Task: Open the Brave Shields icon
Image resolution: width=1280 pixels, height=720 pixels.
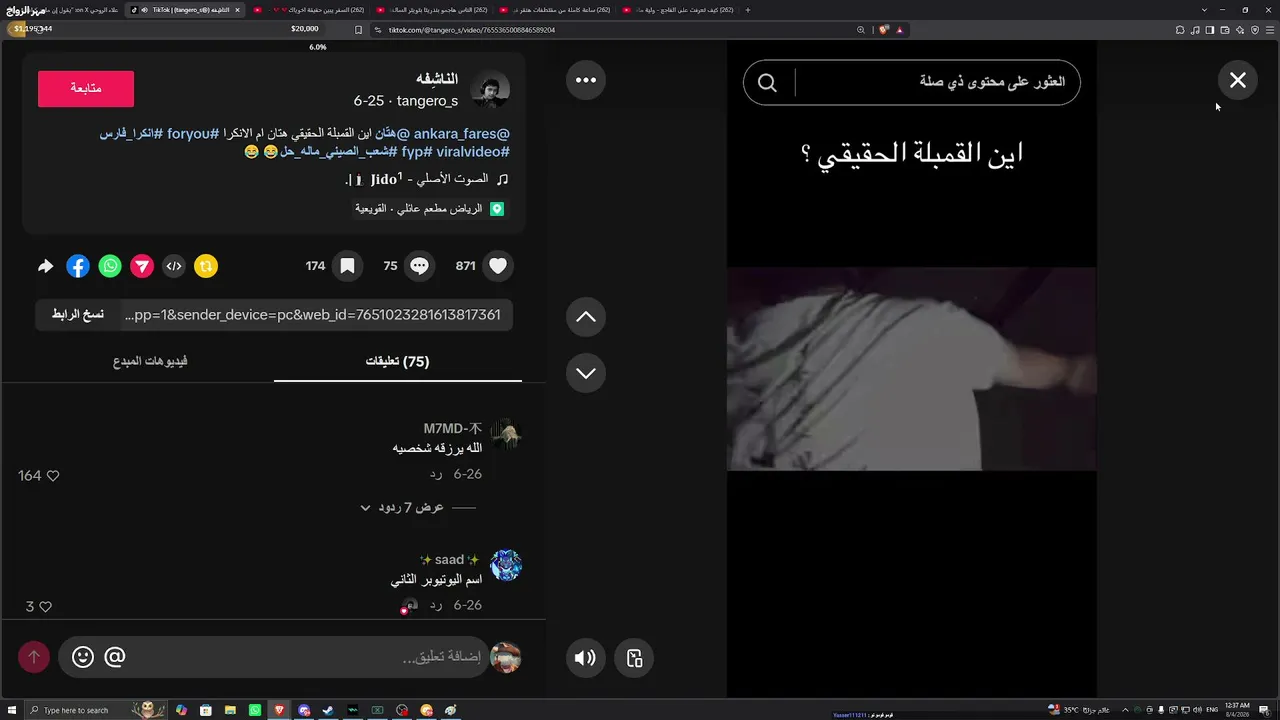Action: (884, 30)
